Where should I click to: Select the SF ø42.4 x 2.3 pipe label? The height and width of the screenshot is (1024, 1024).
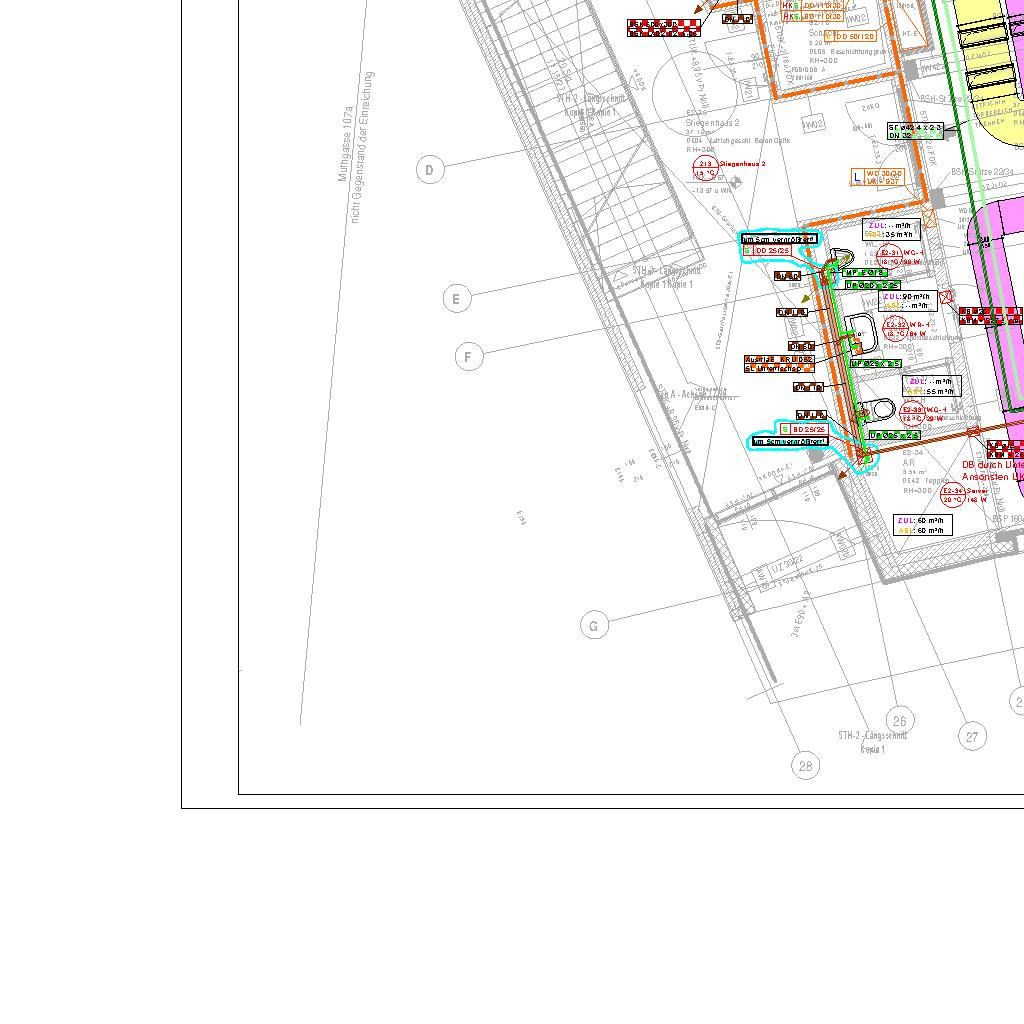(914, 131)
